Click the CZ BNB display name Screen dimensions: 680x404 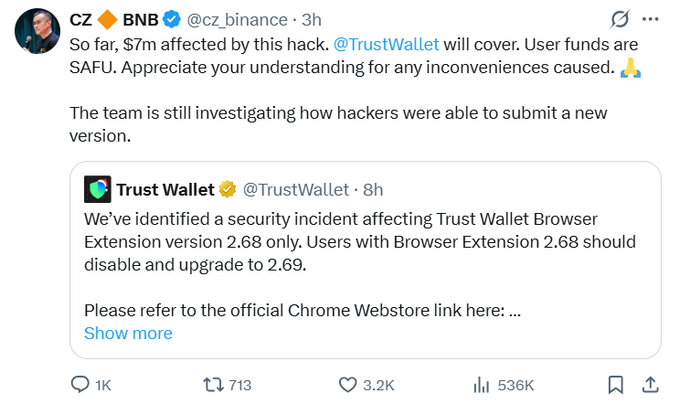pyautogui.click(x=114, y=20)
